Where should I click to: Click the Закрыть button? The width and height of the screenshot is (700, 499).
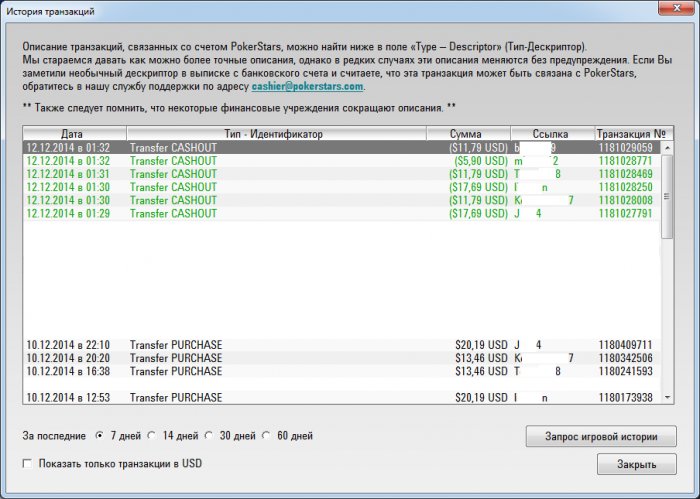point(636,464)
